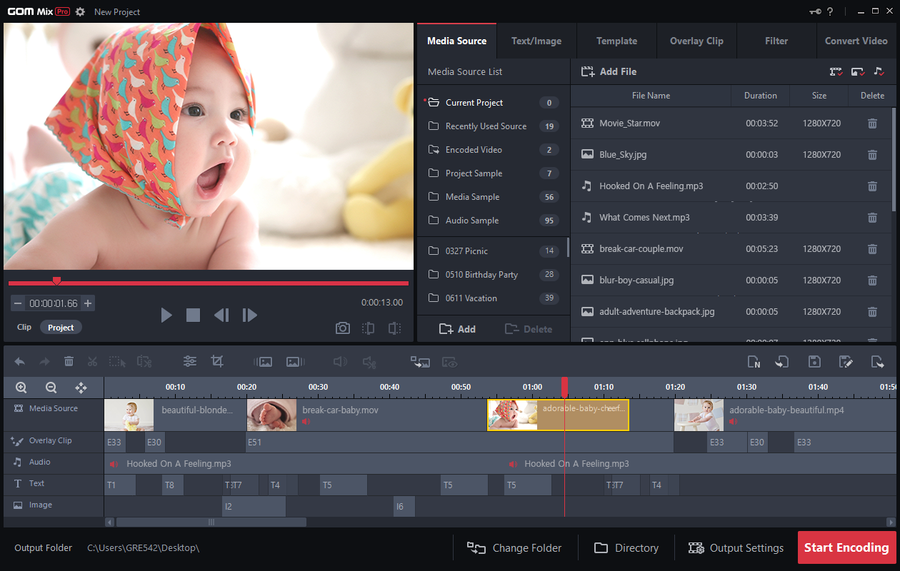
Task: Open the Filter tab
Action: tap(776, 41)
